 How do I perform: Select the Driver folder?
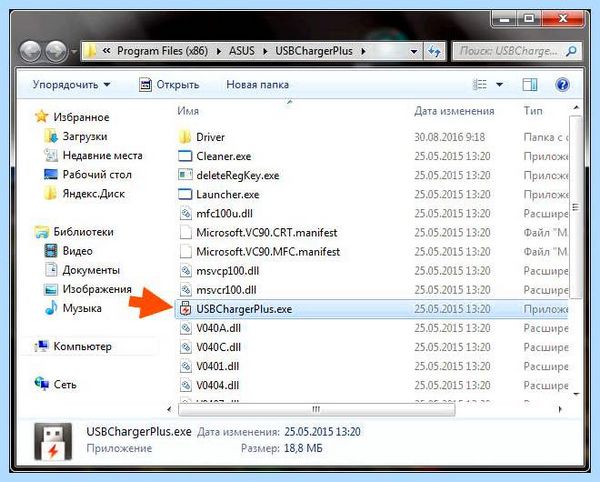(x=210, y=137)
